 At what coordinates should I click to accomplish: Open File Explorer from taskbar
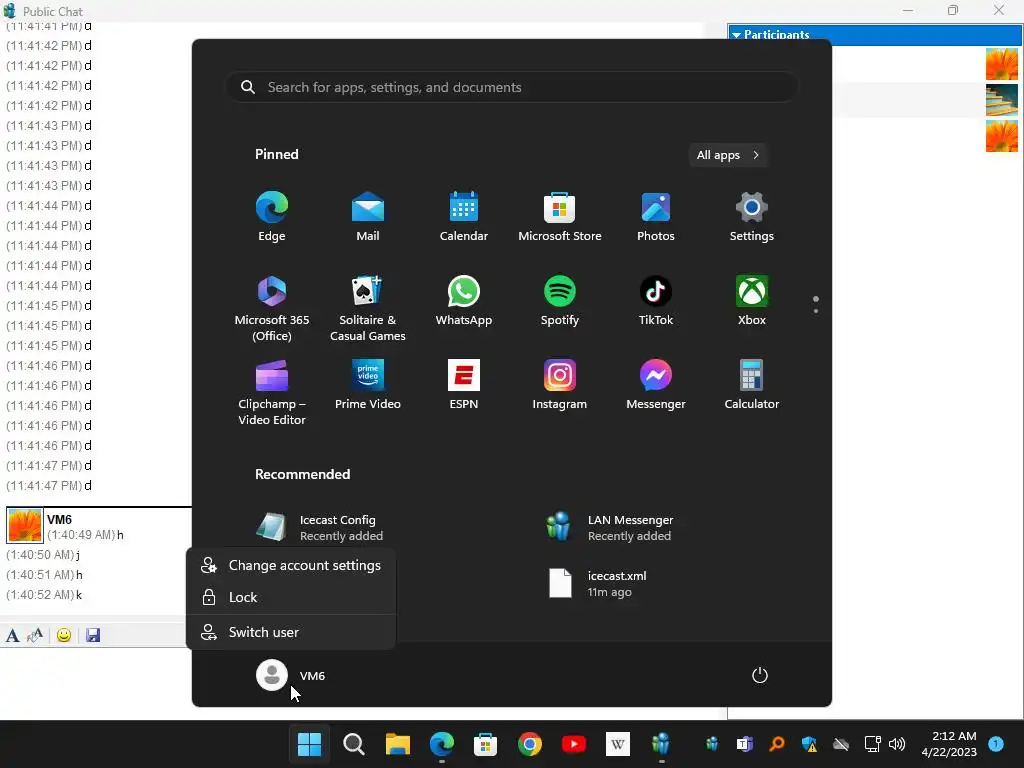pos(398,744)
